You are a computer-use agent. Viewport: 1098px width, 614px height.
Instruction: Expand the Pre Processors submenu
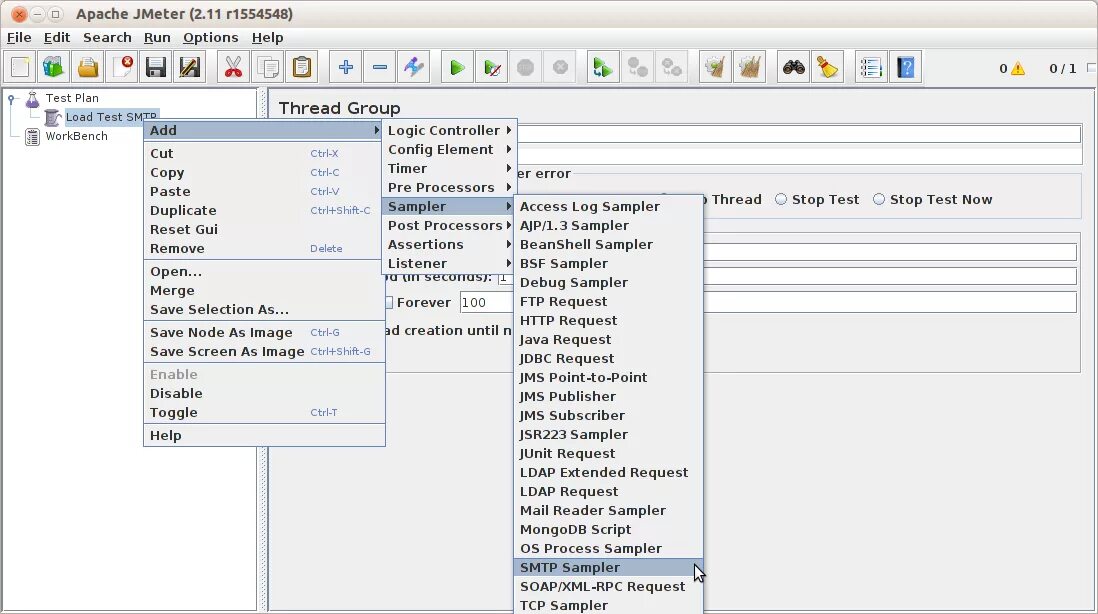tap(449, 187)
